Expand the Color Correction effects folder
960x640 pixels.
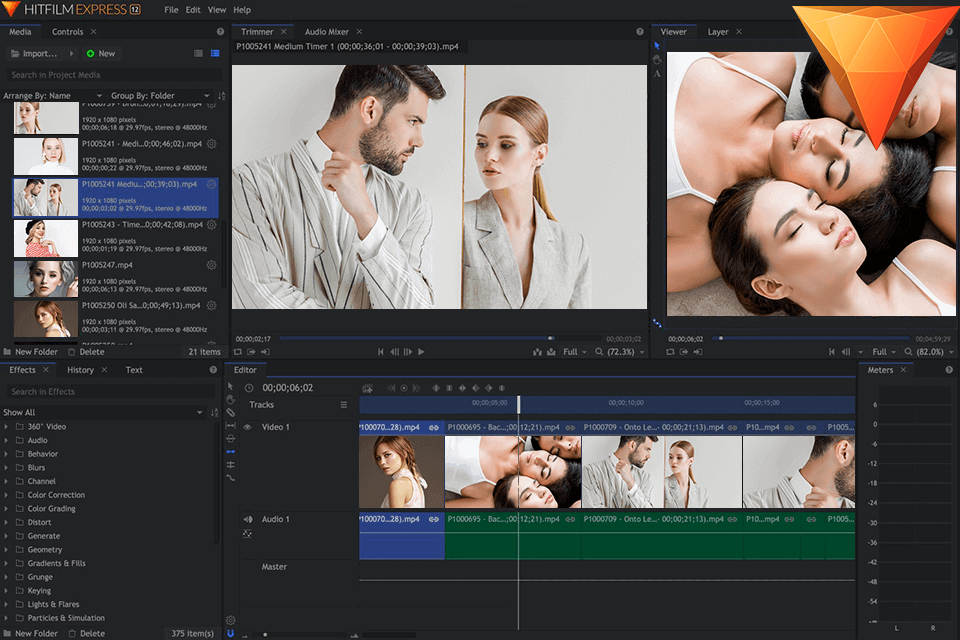[6, 495]
